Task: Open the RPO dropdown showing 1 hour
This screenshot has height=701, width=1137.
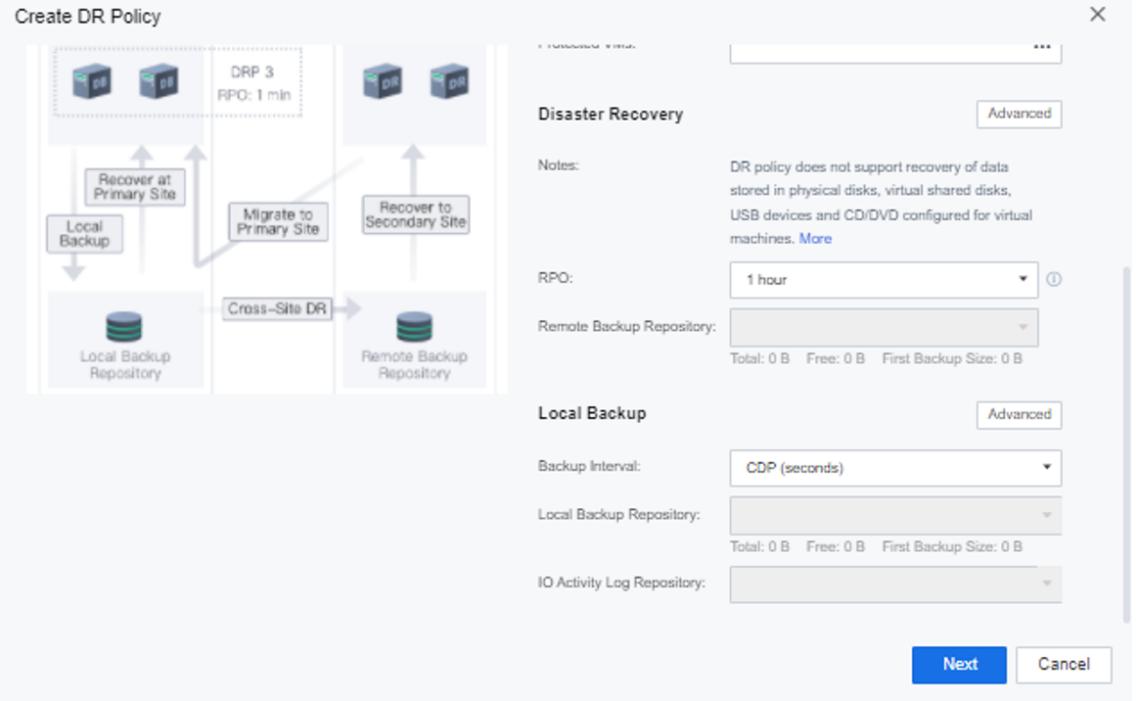Action: coord(883,280)
